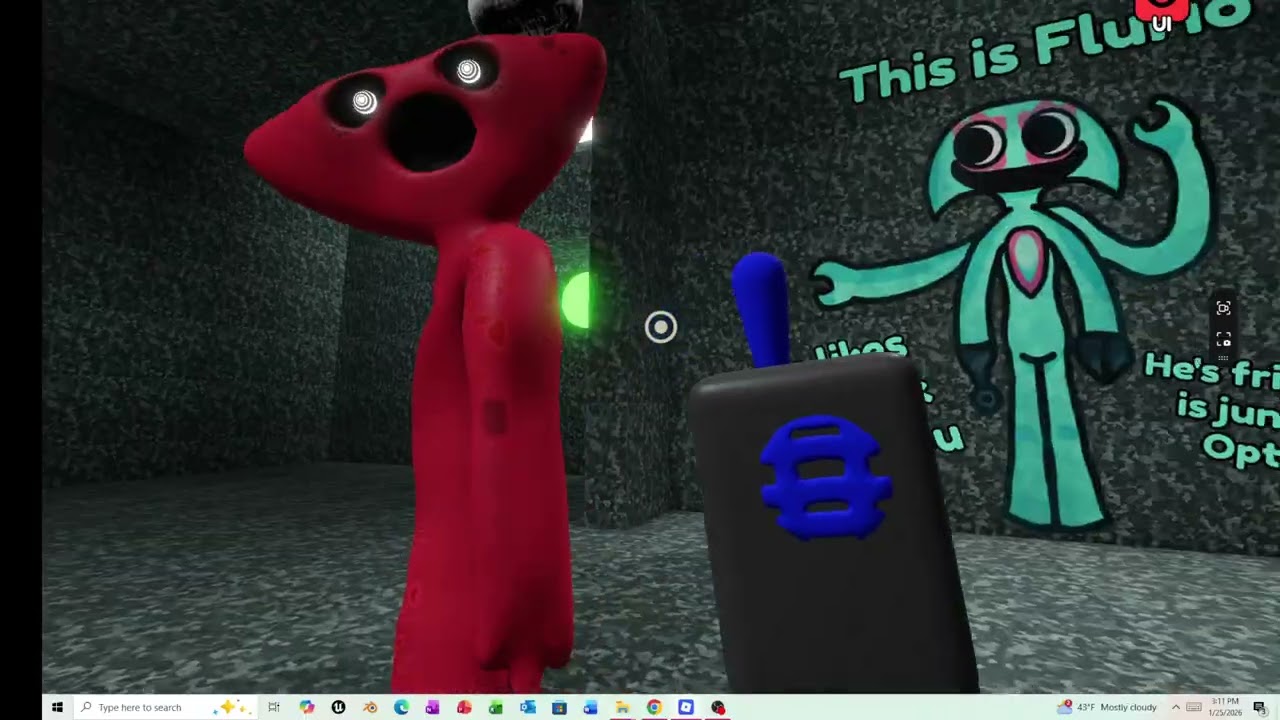Image resolution: width=1280 pixels, height=720 pixels.
Task: Click the taskbar search box
Action: [165, 707]
